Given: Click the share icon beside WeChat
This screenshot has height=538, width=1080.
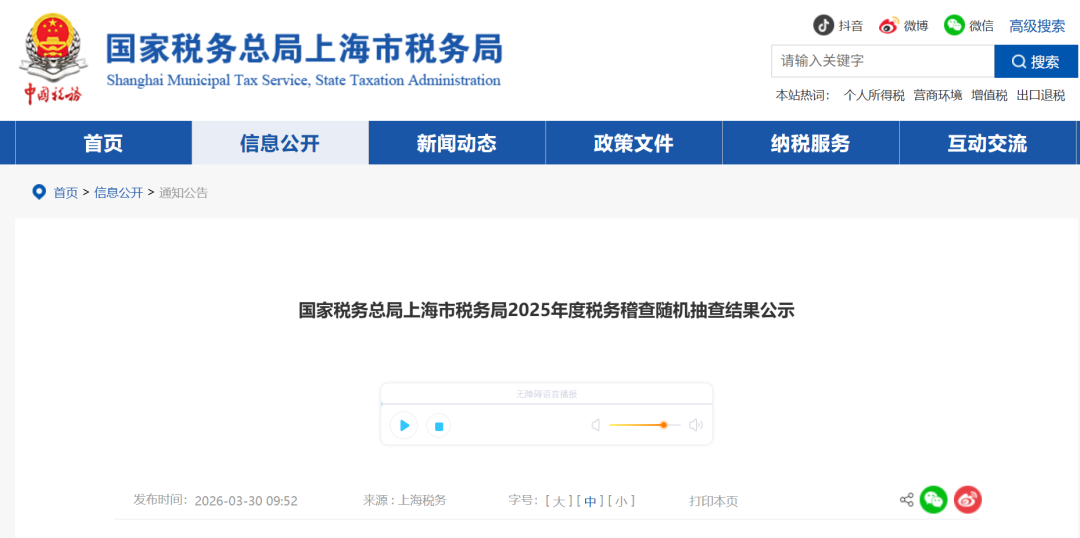Looking at the screenshot, I should tap(906, 500).
